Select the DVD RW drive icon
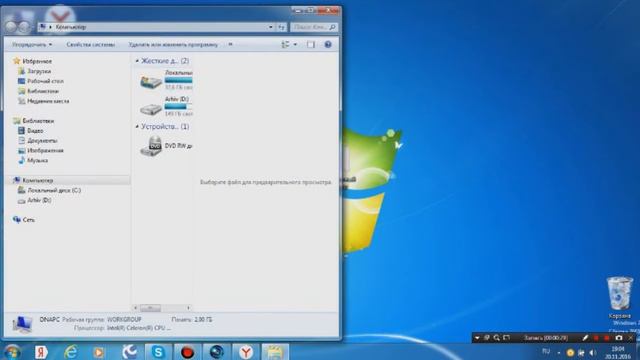Screen dimensions: 640x360 pos(151,146)
